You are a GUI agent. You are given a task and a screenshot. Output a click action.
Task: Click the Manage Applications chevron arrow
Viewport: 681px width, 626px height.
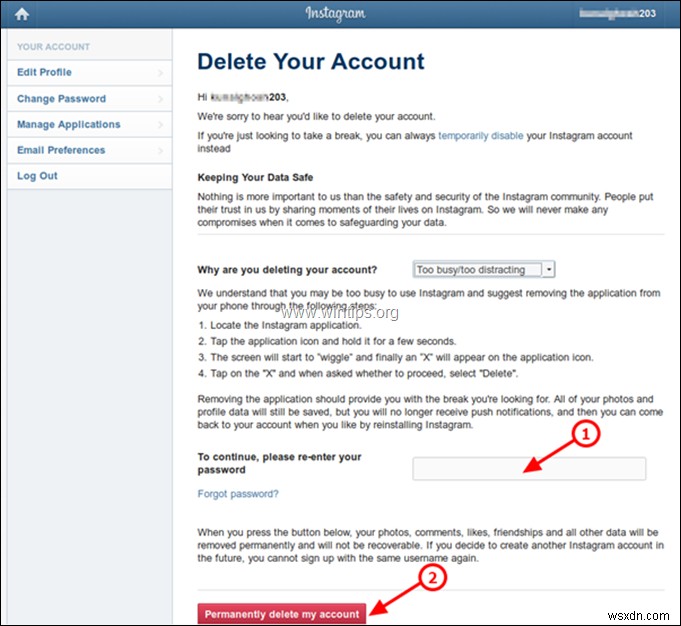pos(160,125)
